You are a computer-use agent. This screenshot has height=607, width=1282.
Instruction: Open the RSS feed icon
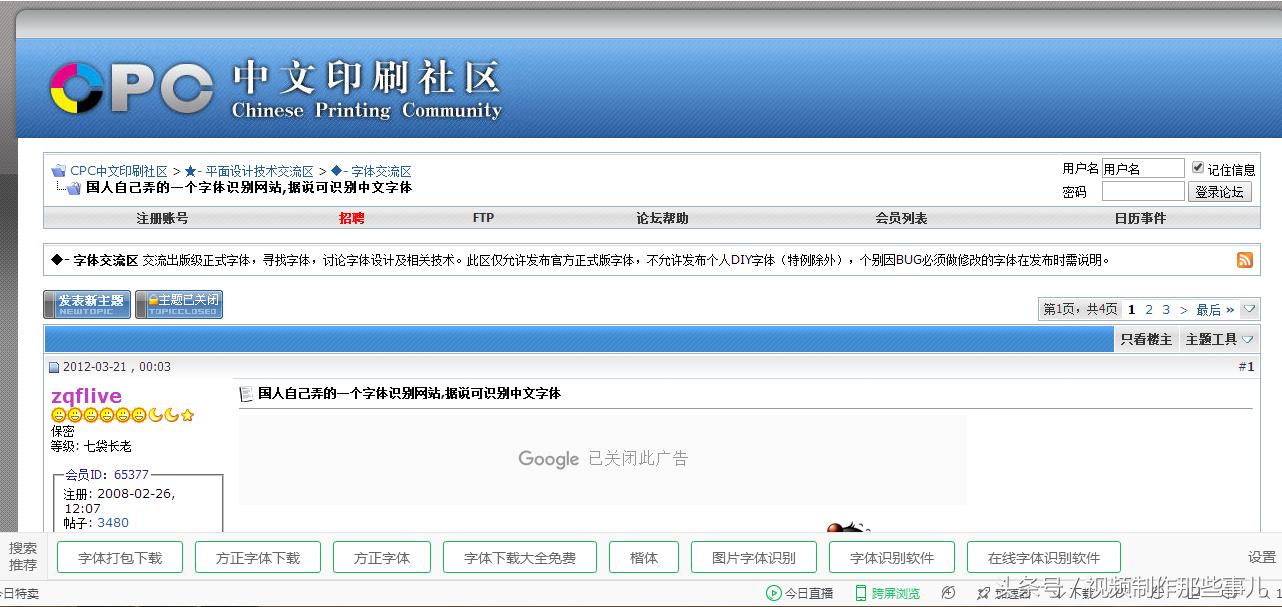[1245, 260]
